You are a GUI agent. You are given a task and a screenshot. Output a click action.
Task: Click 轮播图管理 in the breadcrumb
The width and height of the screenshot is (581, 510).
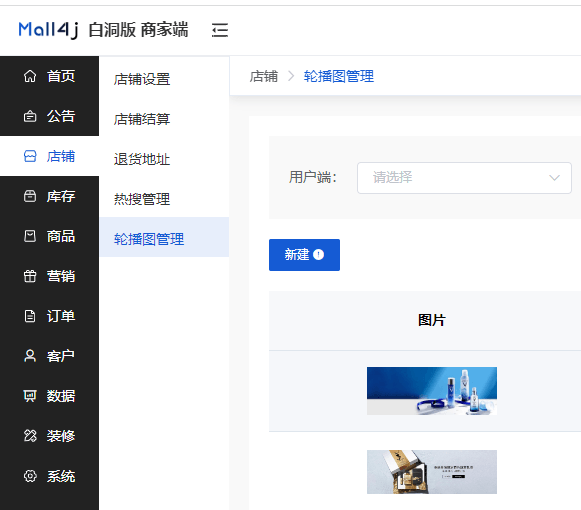tap(339, 76)
